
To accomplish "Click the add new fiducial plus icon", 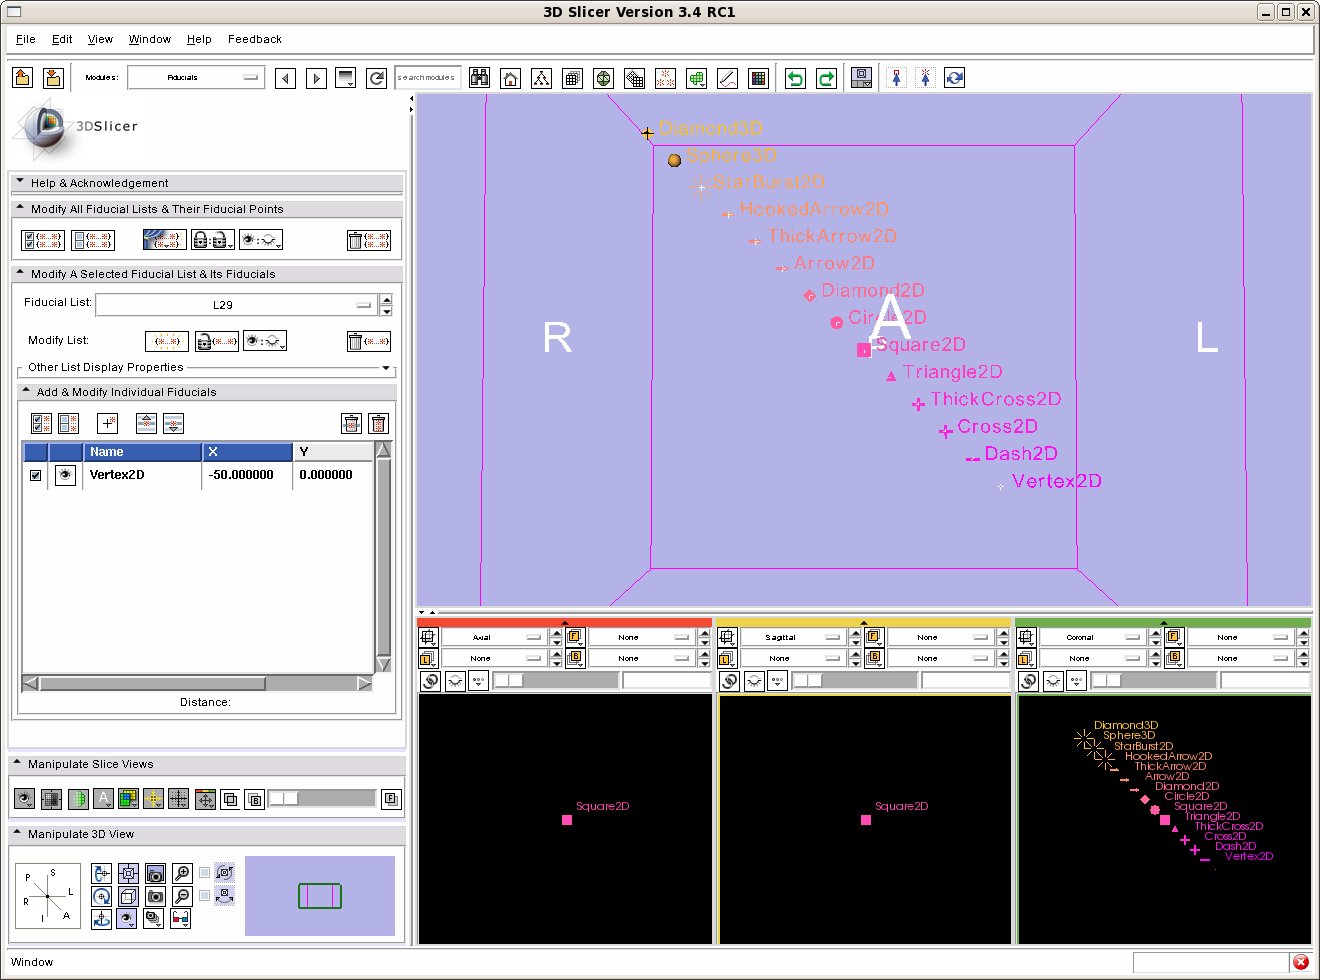I will pyautogui.click(x=108, y=423).
